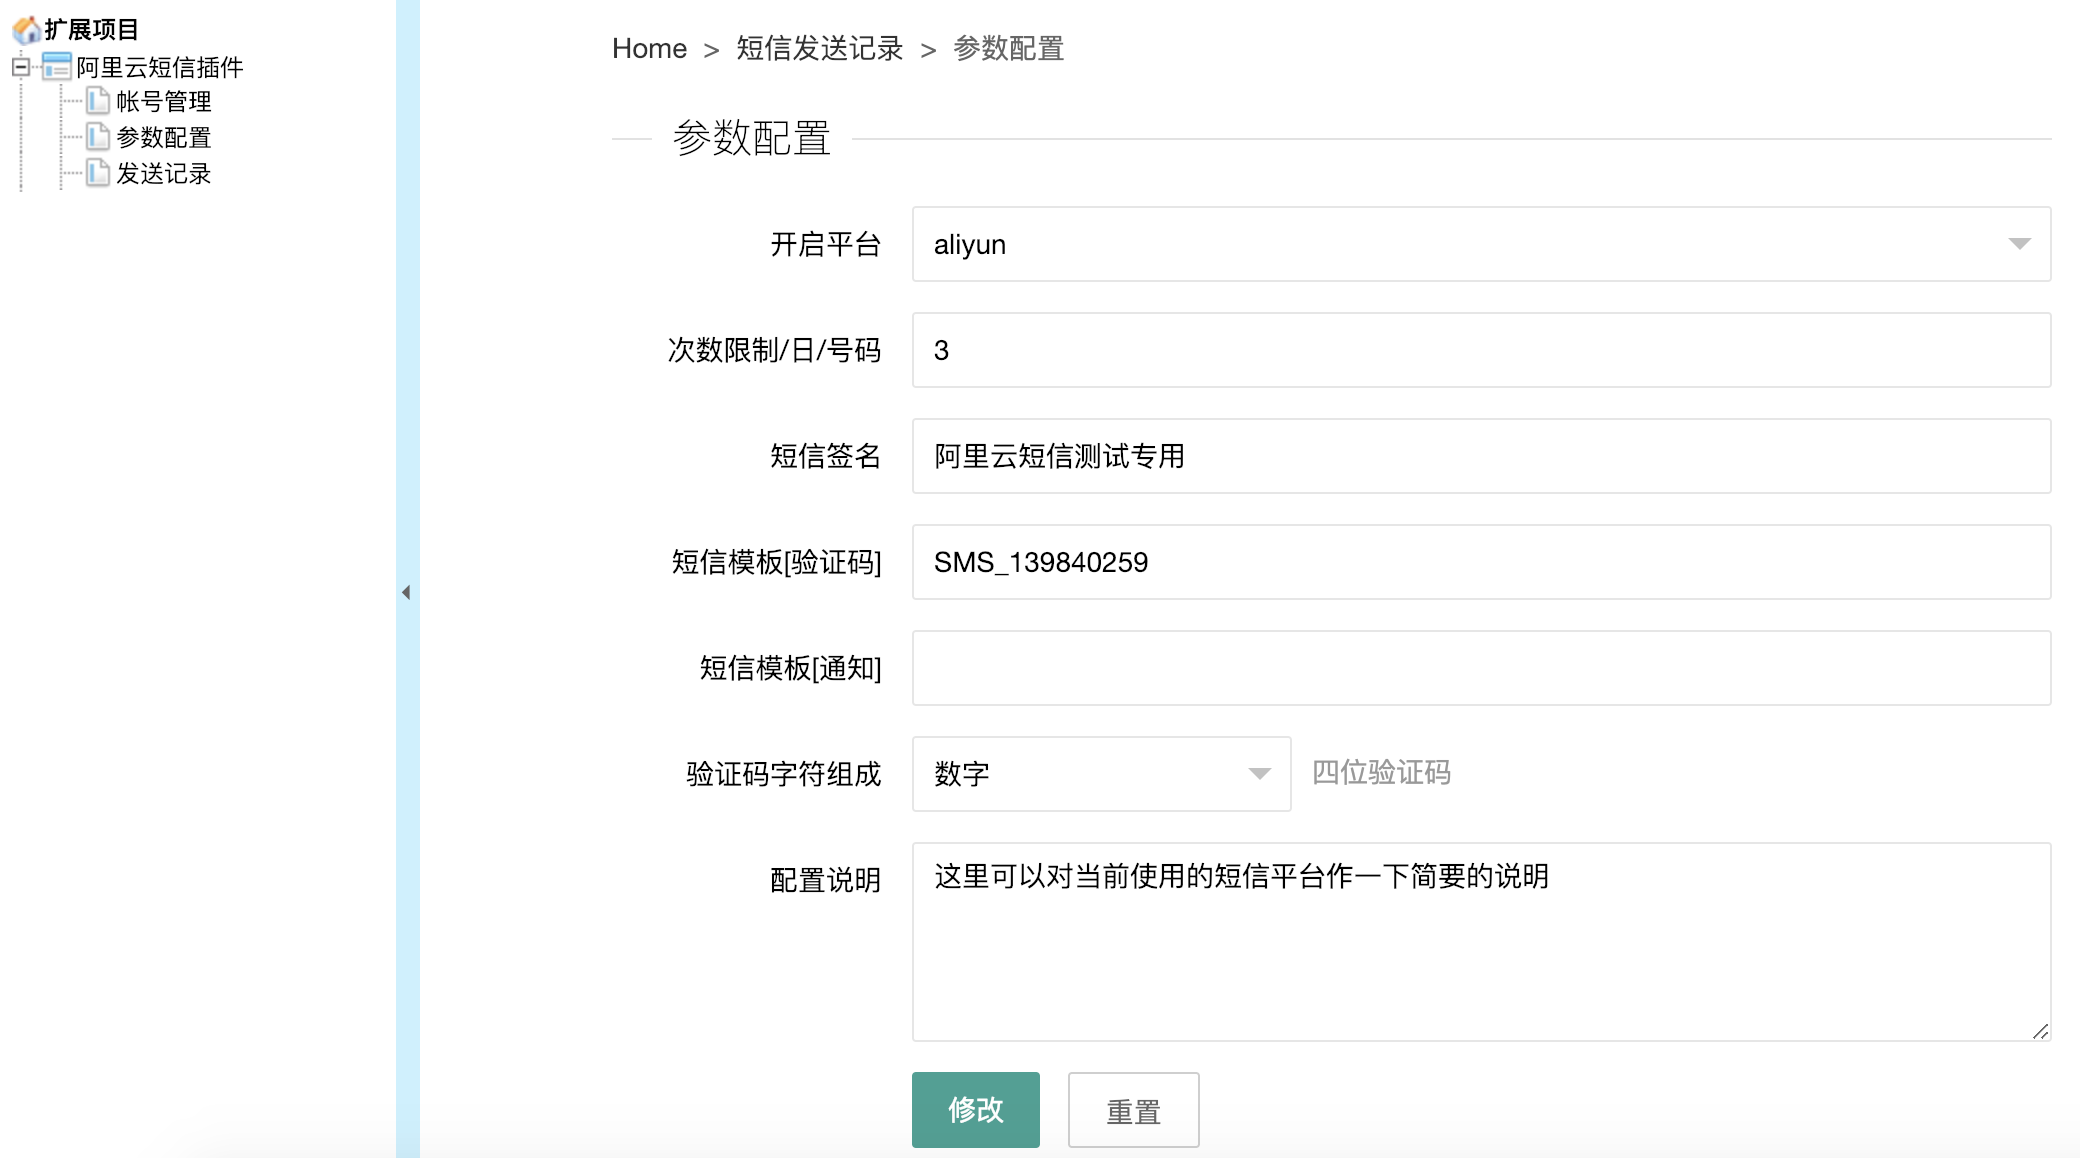The height and width of the screenshot is (1158, 2080).
Task: Open the 验证码字符组成 数字 dropdown
Action: click(1101, 774)
